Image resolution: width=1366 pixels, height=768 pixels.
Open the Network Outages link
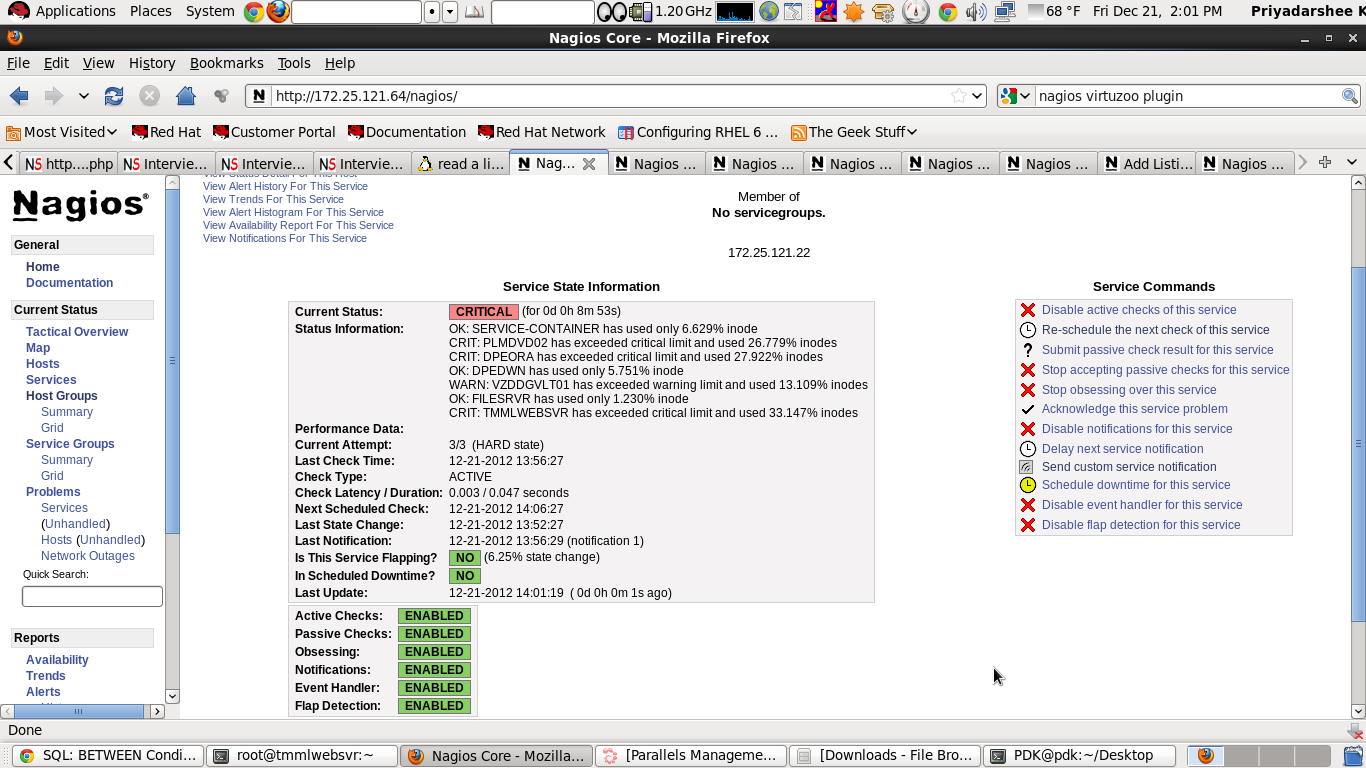coord(88,556)
